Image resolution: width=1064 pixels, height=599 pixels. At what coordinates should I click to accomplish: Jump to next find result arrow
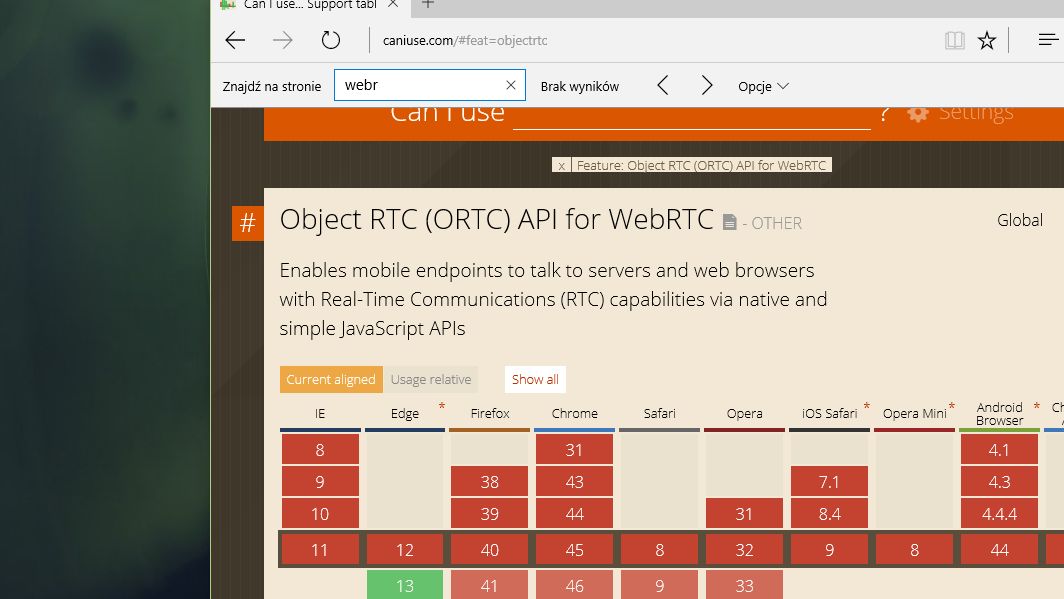[x=706, y=85]
